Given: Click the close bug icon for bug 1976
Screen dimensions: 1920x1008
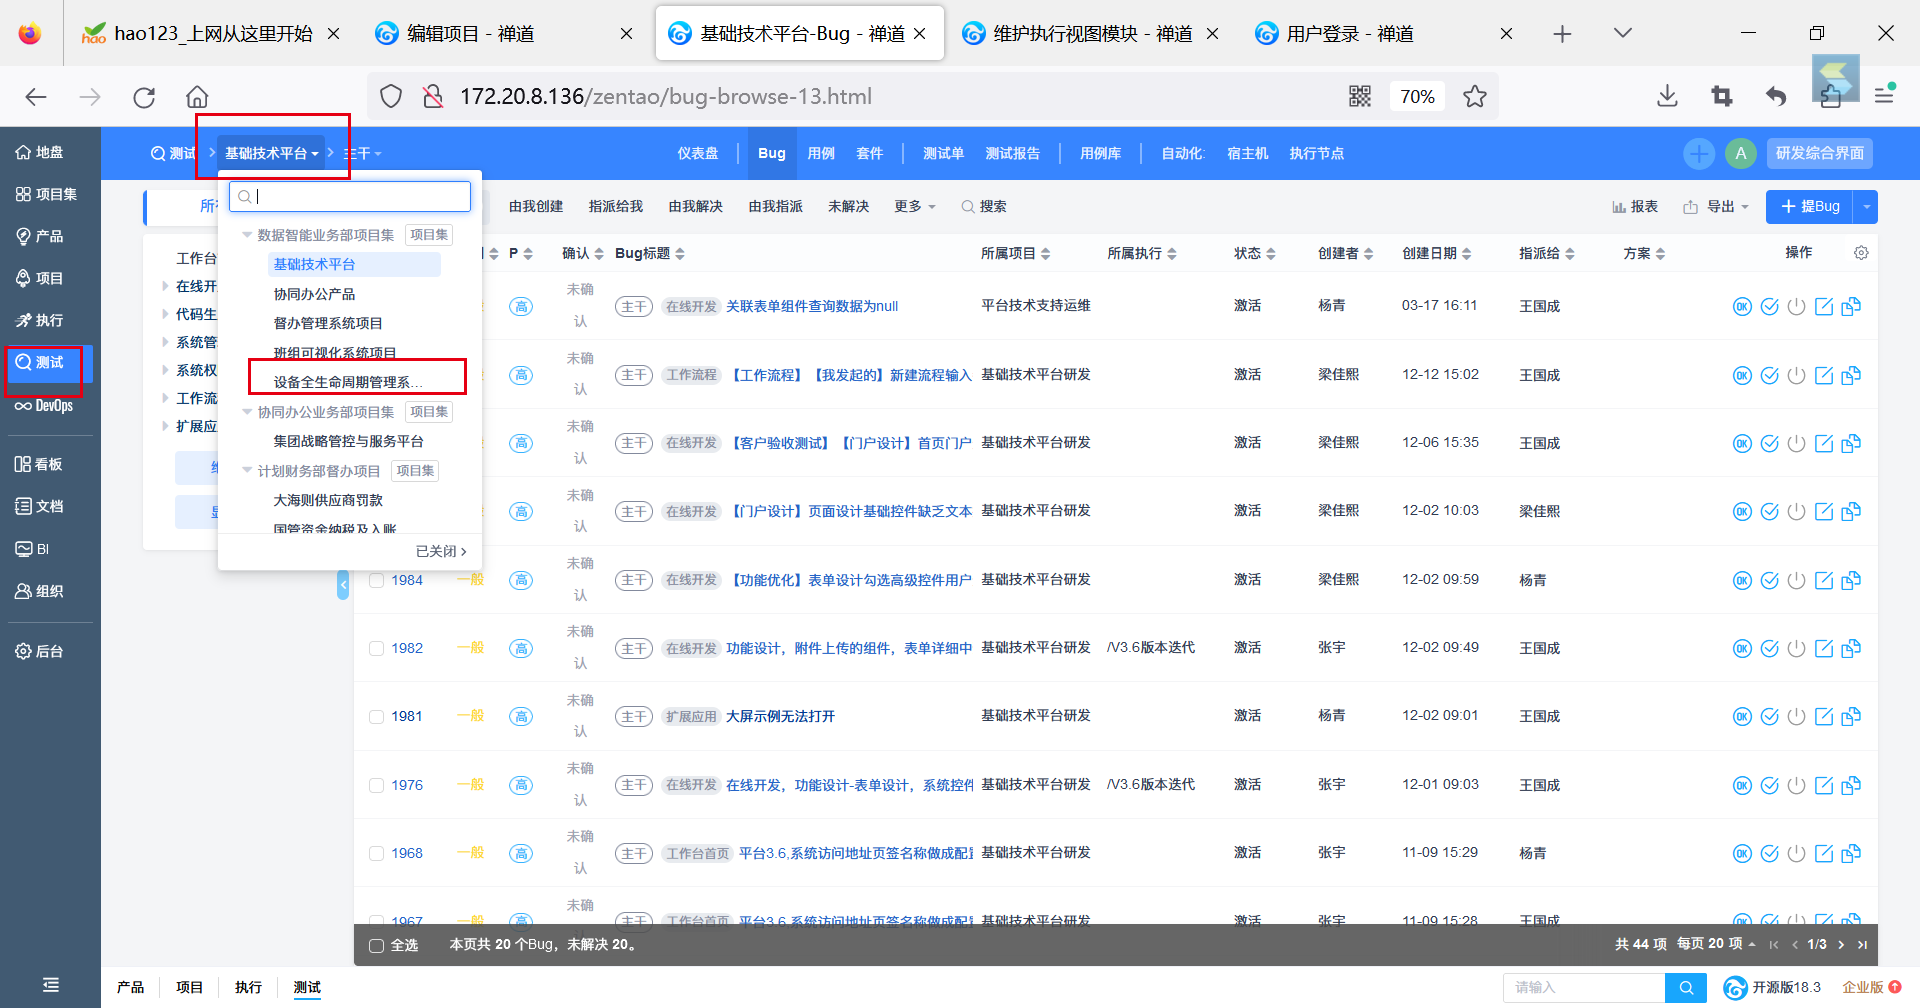Looking at the screenshot, I should click(1797, 785).
